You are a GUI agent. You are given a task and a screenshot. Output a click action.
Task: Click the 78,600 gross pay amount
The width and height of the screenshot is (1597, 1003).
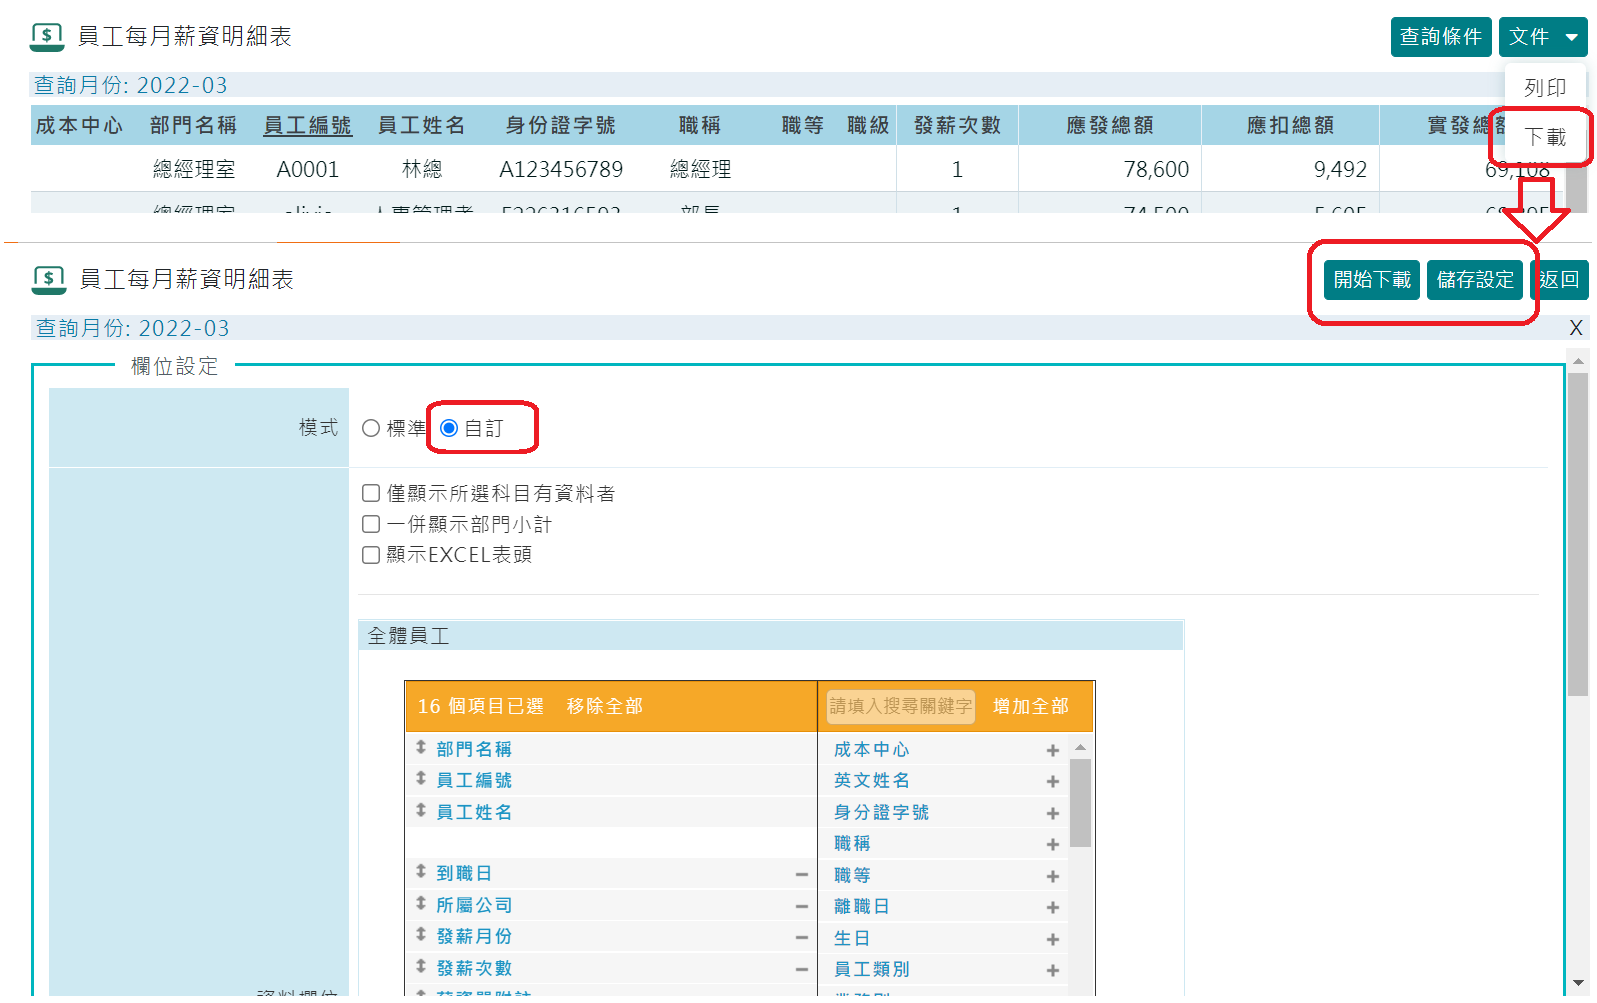[x=1156, y=169]
